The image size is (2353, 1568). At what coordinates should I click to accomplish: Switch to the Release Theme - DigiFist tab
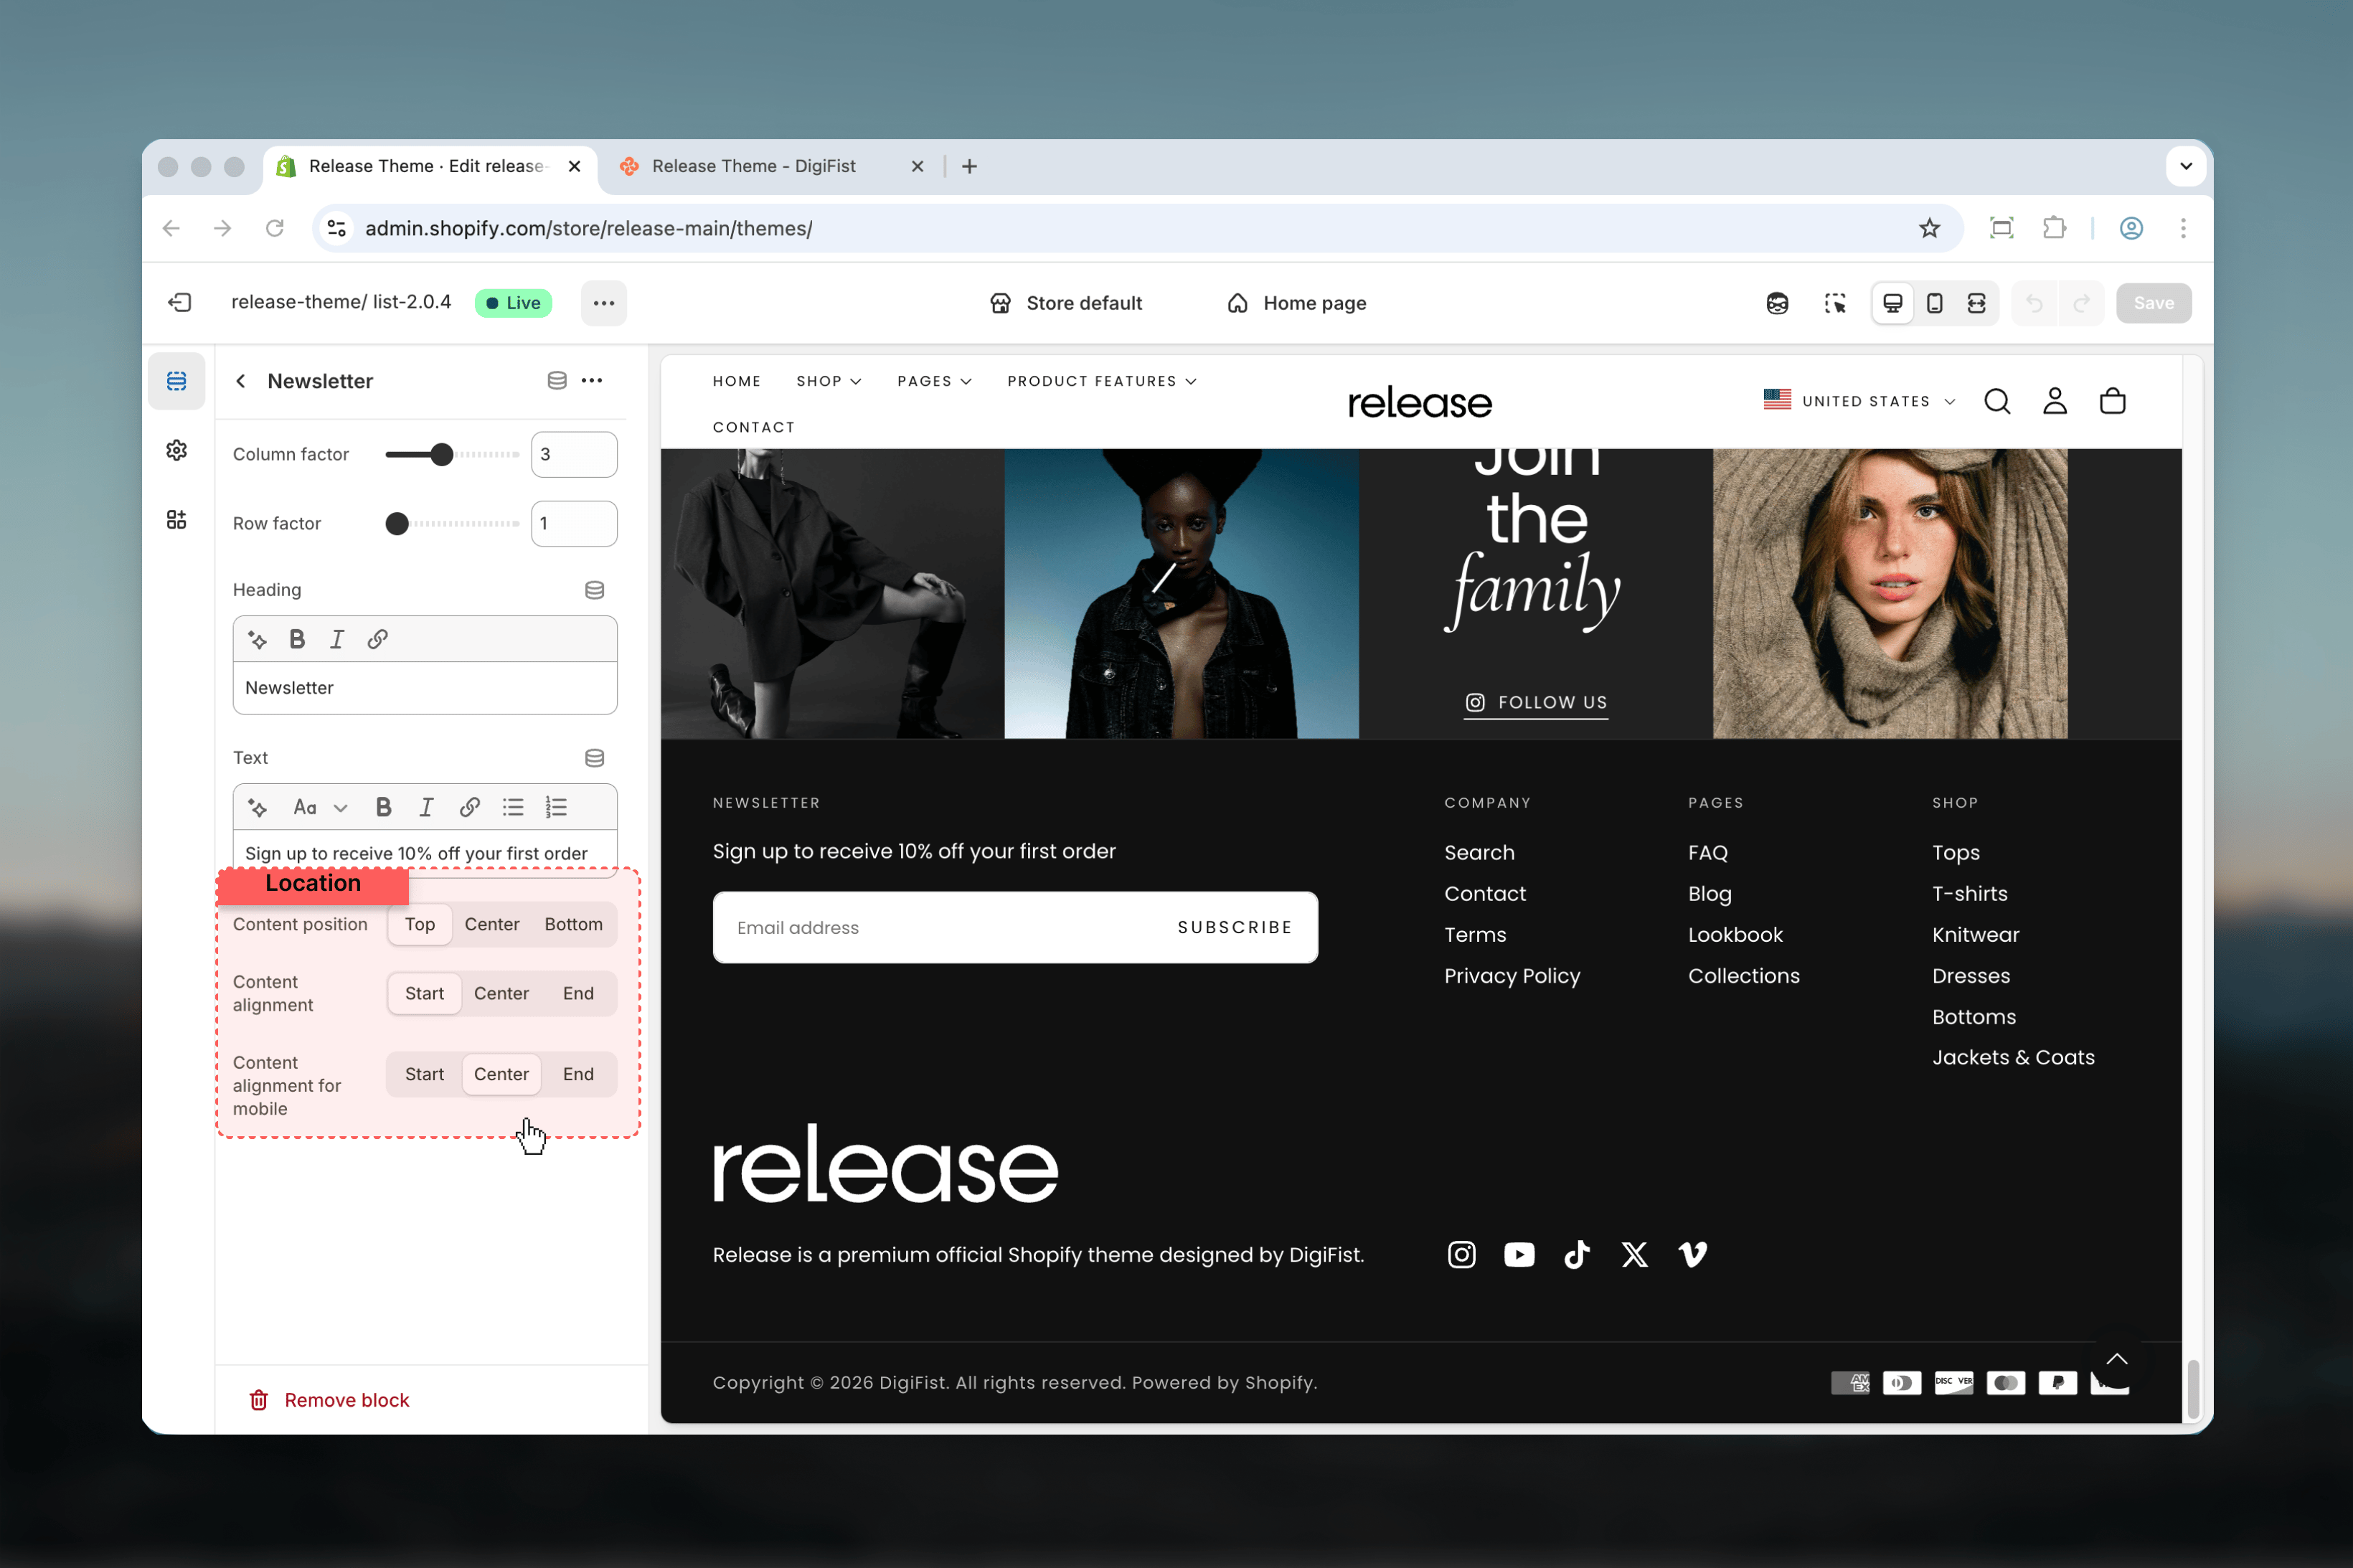[x=770, y=166]
